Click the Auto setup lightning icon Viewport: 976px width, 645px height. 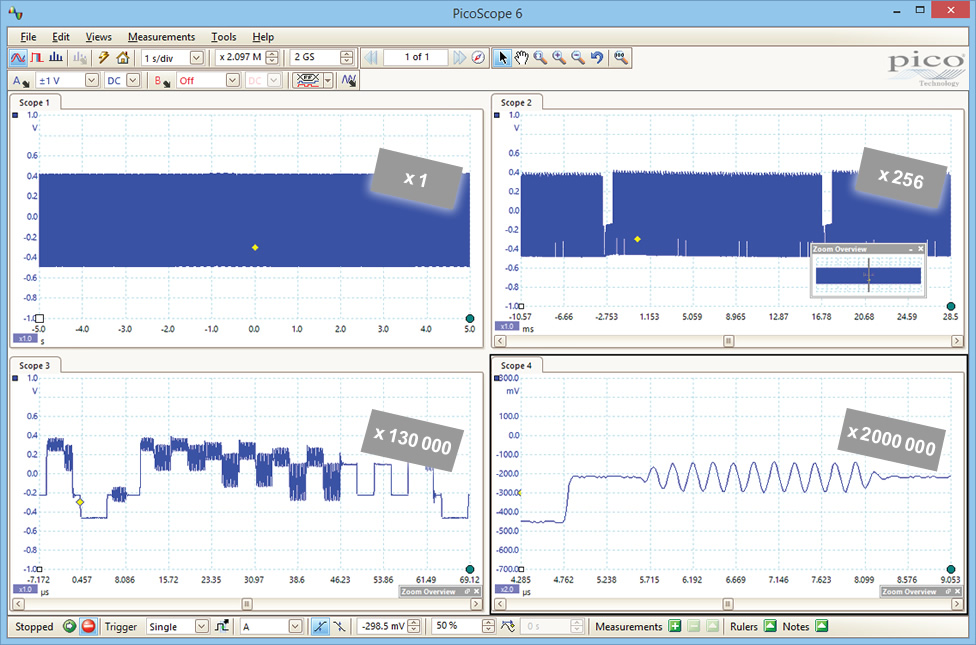click(104, 58)
